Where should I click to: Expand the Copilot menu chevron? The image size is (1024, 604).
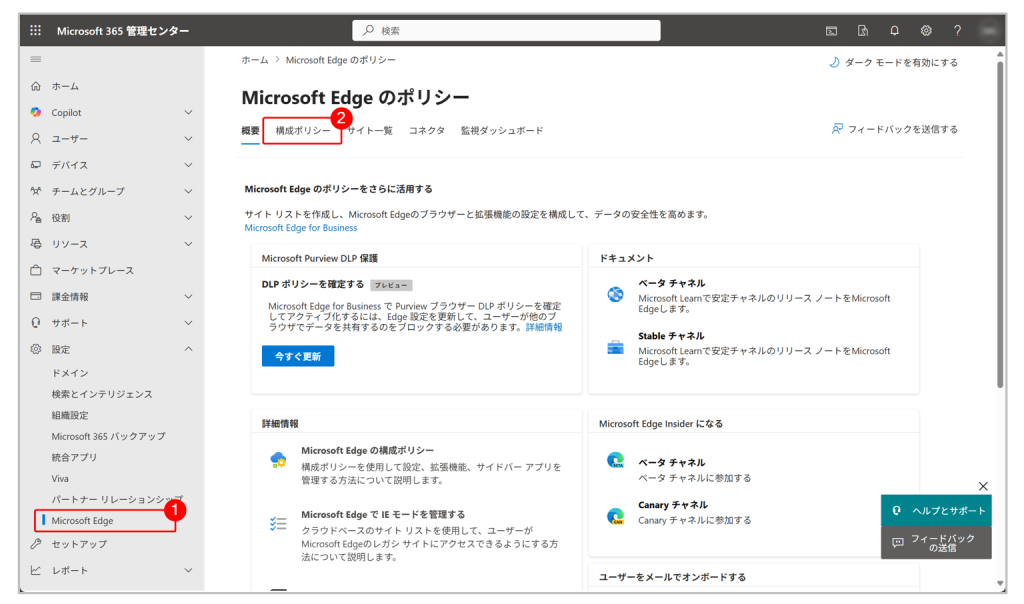pyautogui.click(x=188, y=112)
